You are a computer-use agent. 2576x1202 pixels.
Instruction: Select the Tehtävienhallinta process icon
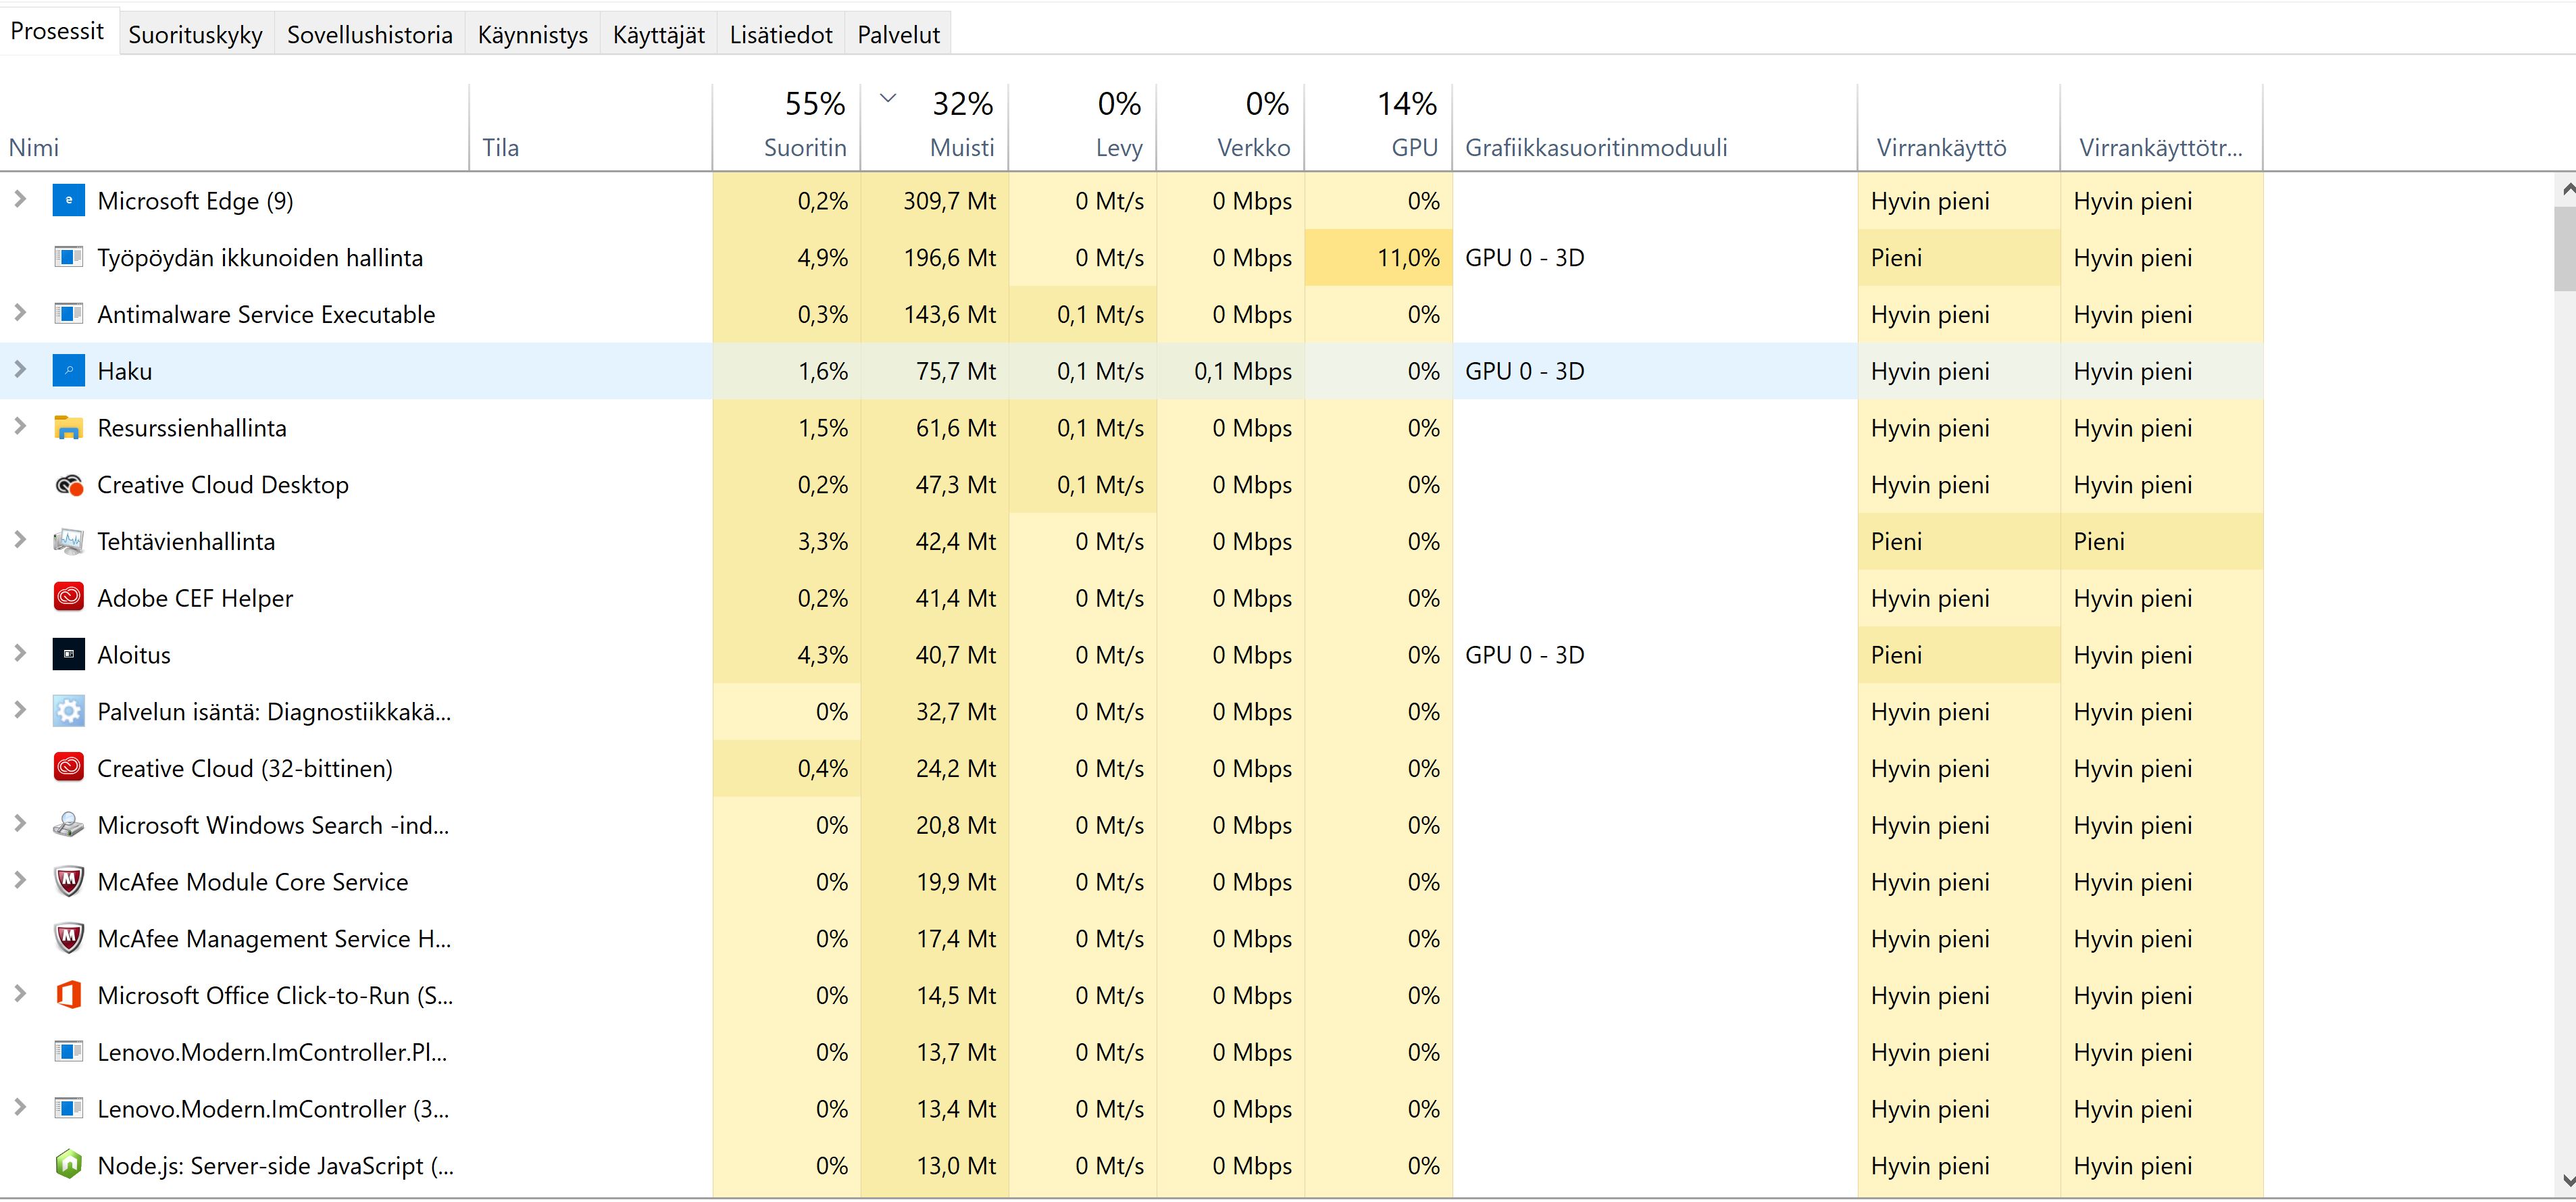click(68, 541)
